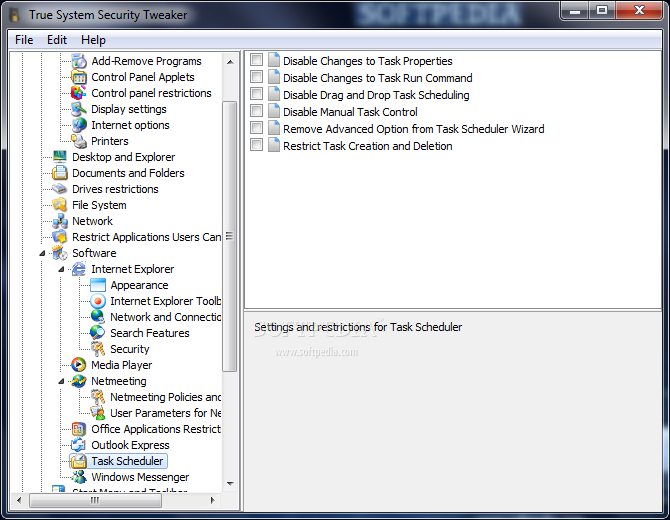Click the Task Scheduler folder icon
The image size is (670, 520).
[79, 461]
